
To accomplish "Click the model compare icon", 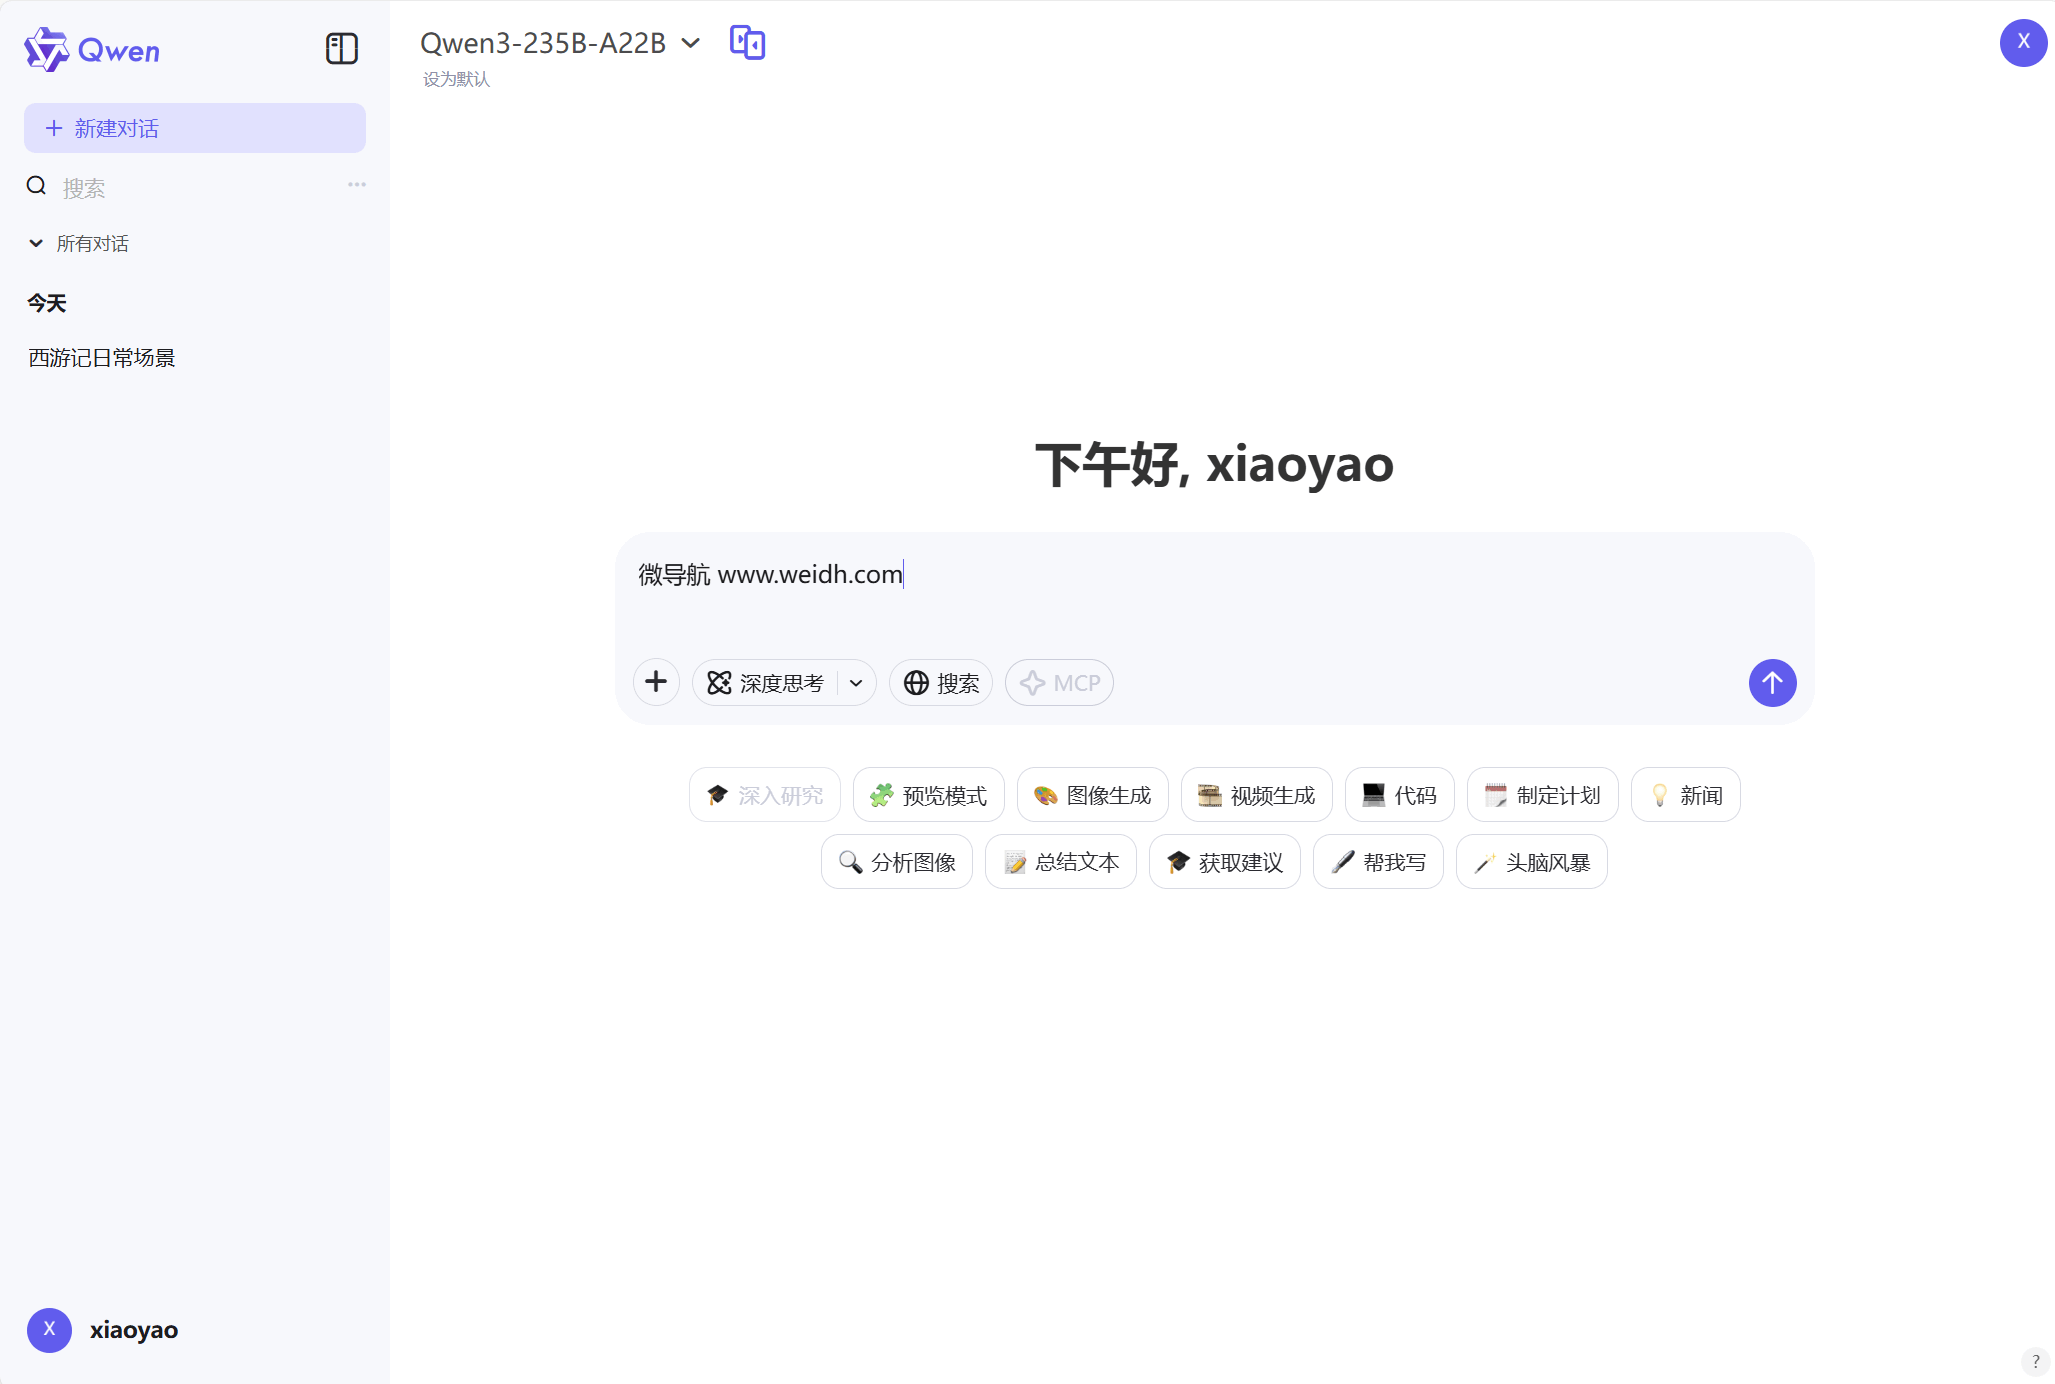I will (748, 43).
